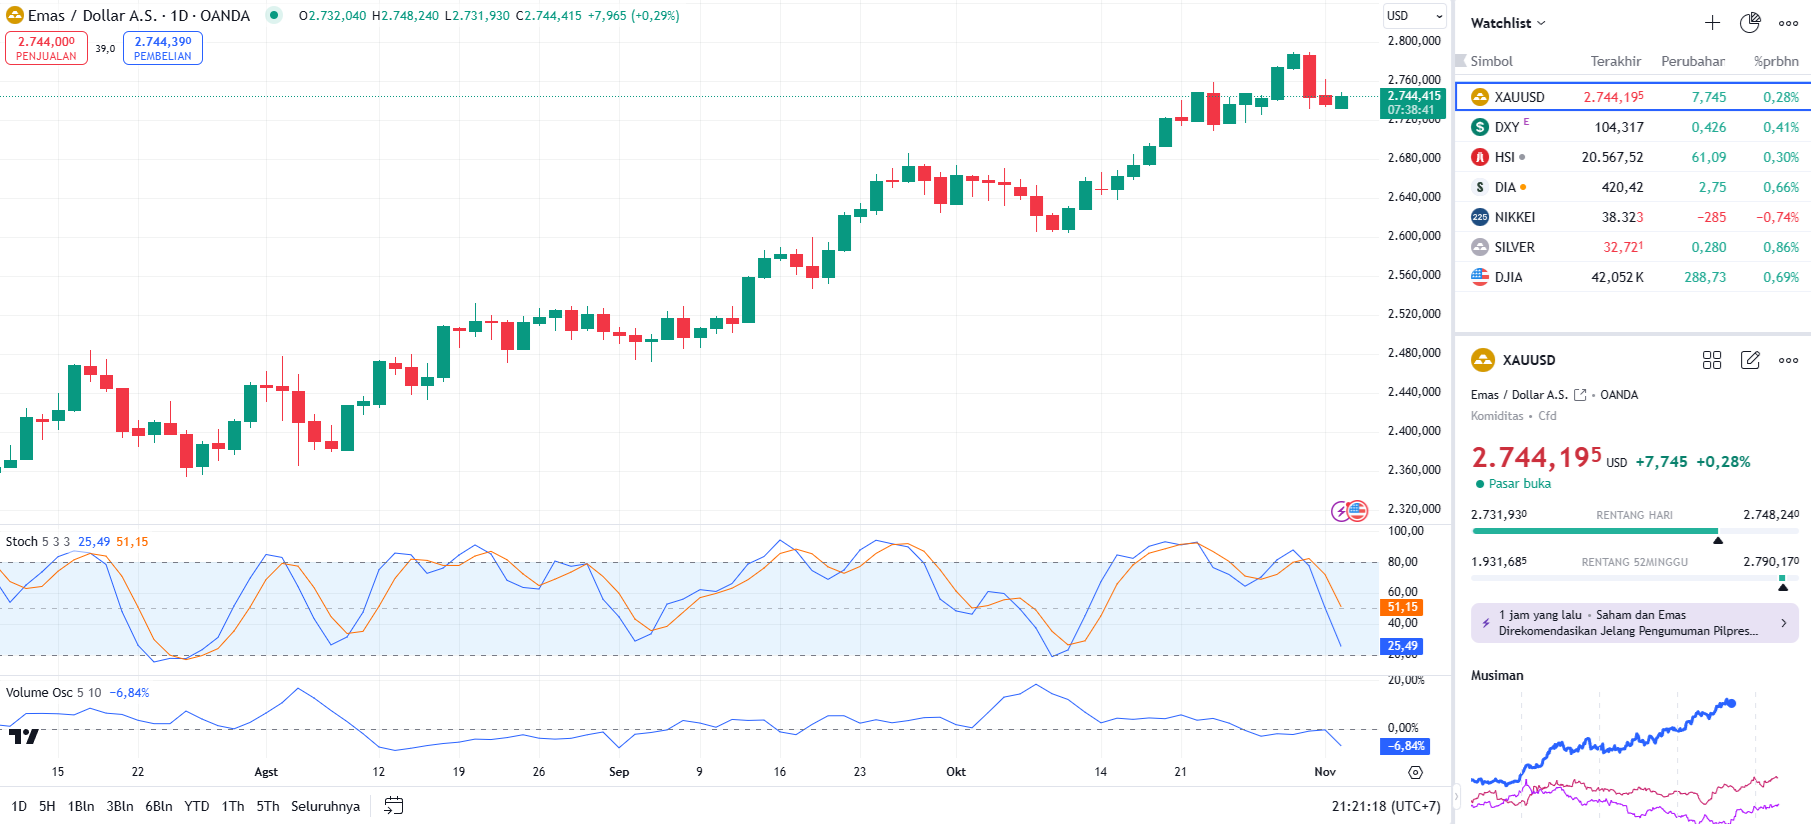Click the 21:21:18 (UTC+7) timezone label
Image resolution: width=1814 pixels, height=824 pixels.
click(1385, 806)
